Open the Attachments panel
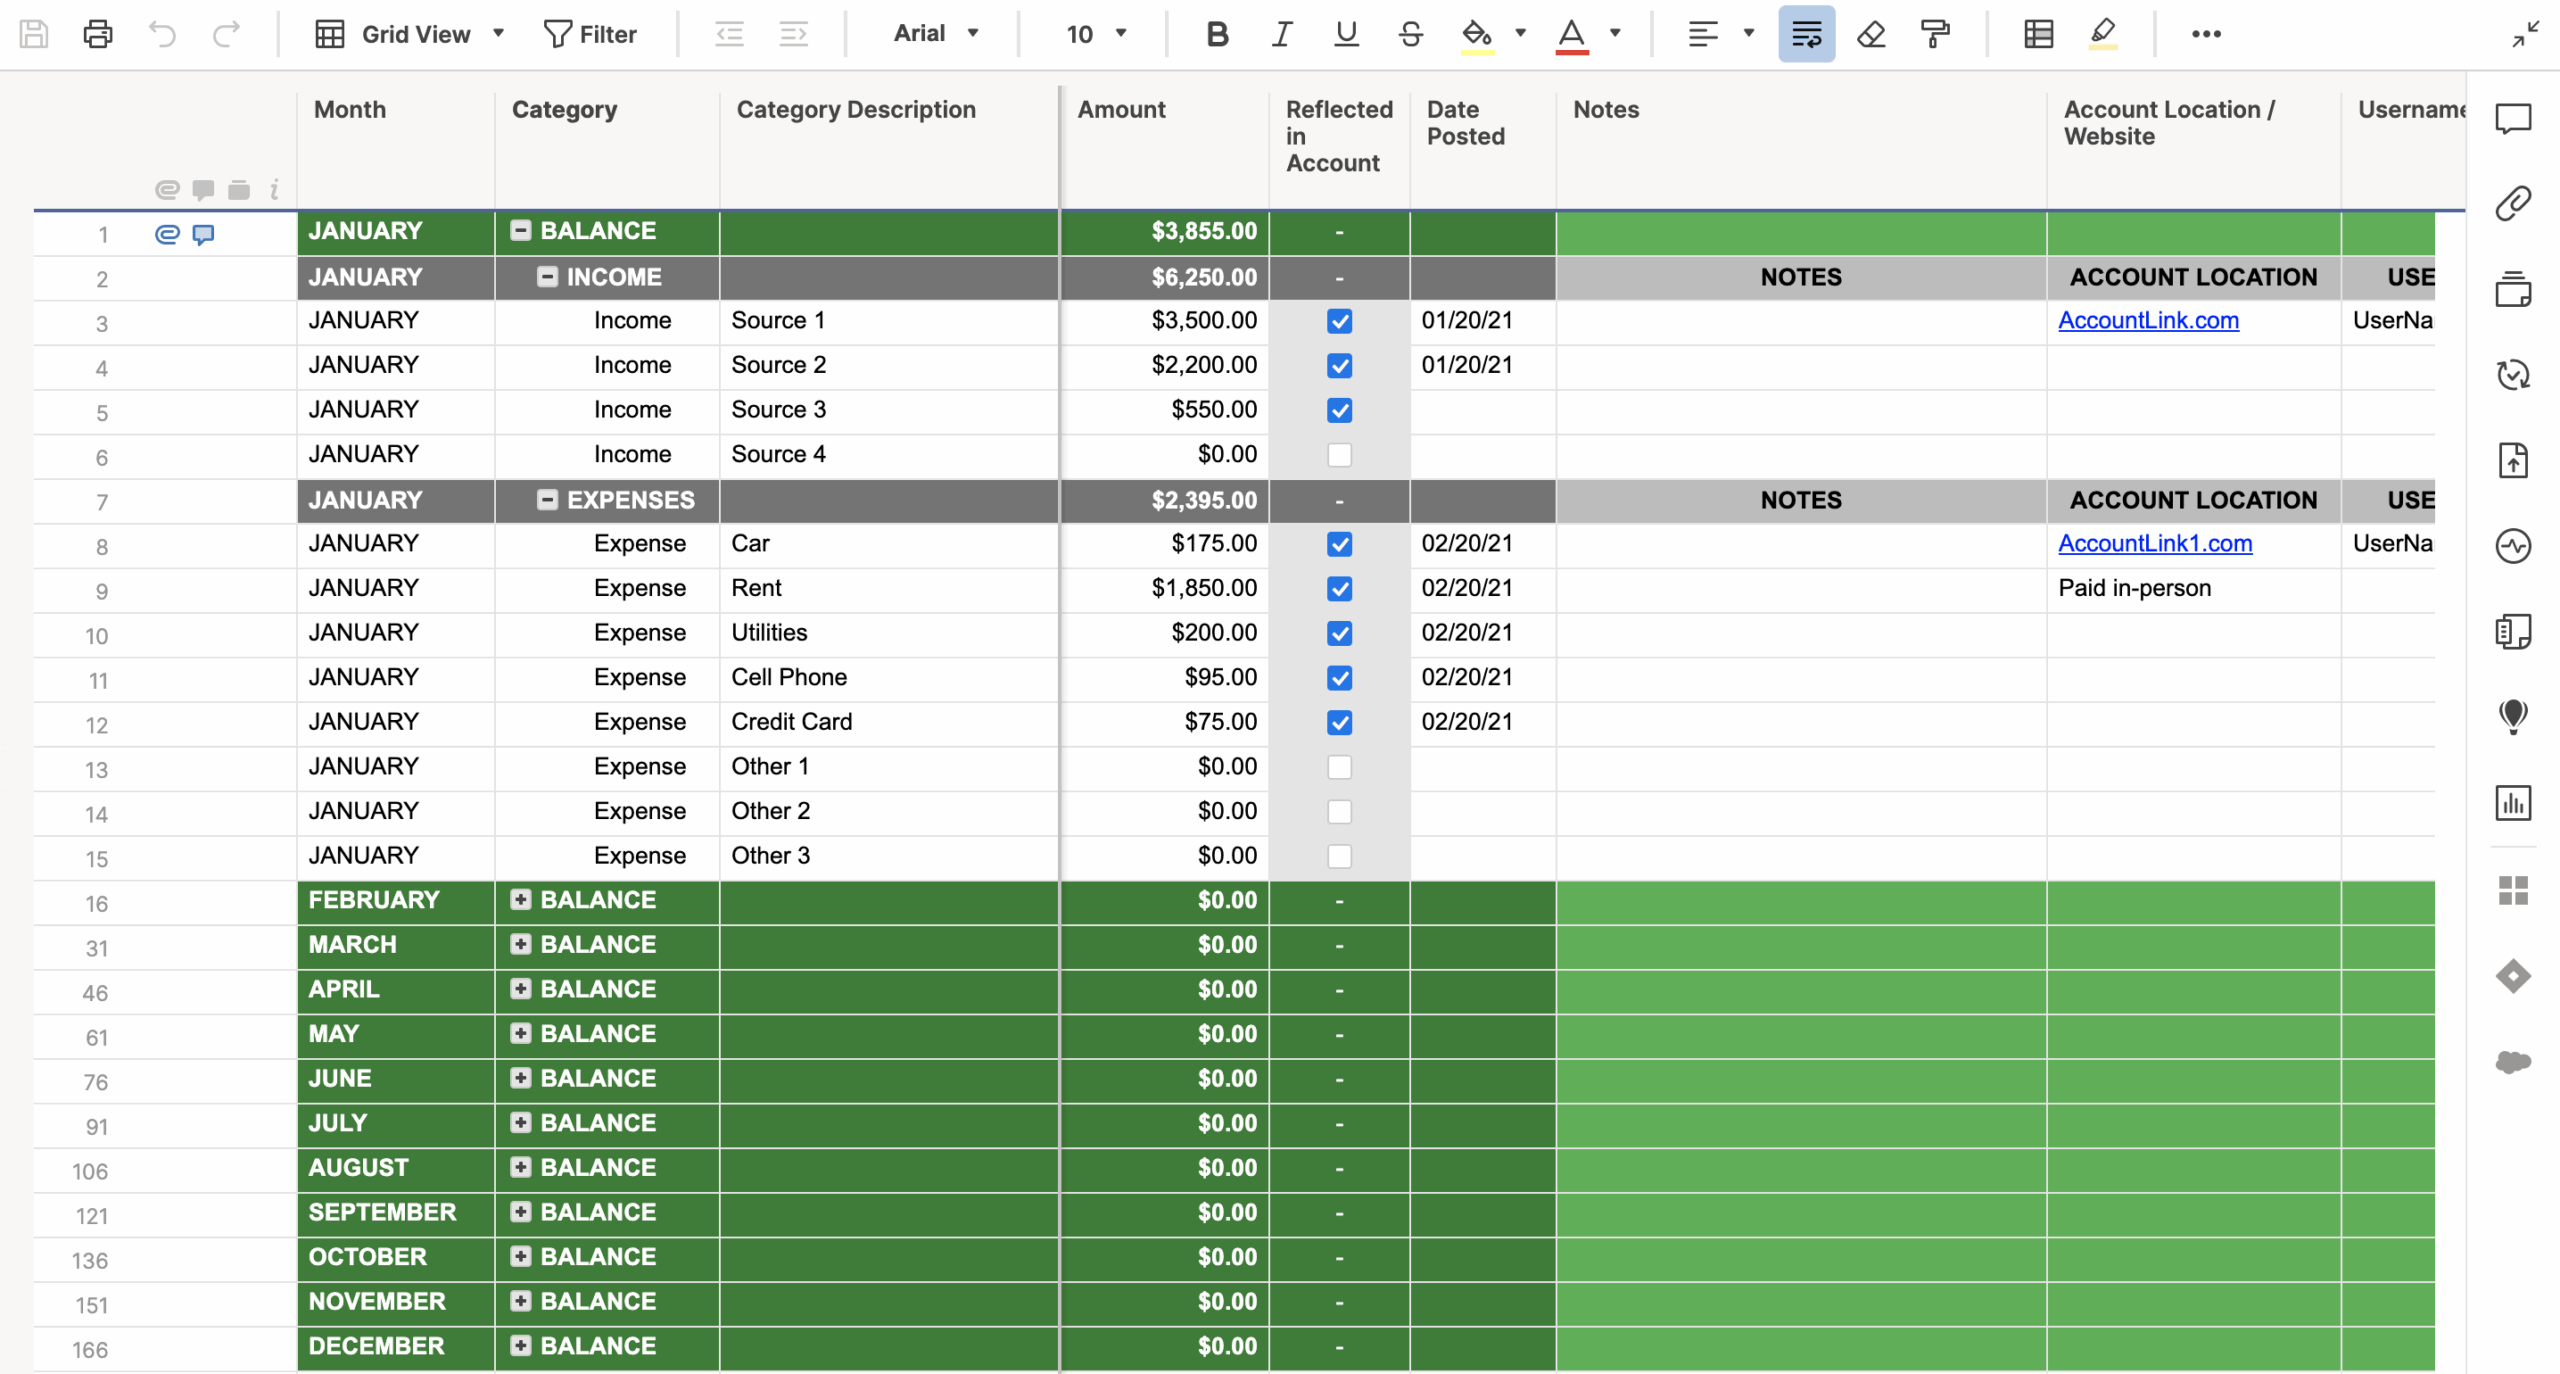The width and height of the screenshot is (2560, 1374). click(x=2514, y=203)
